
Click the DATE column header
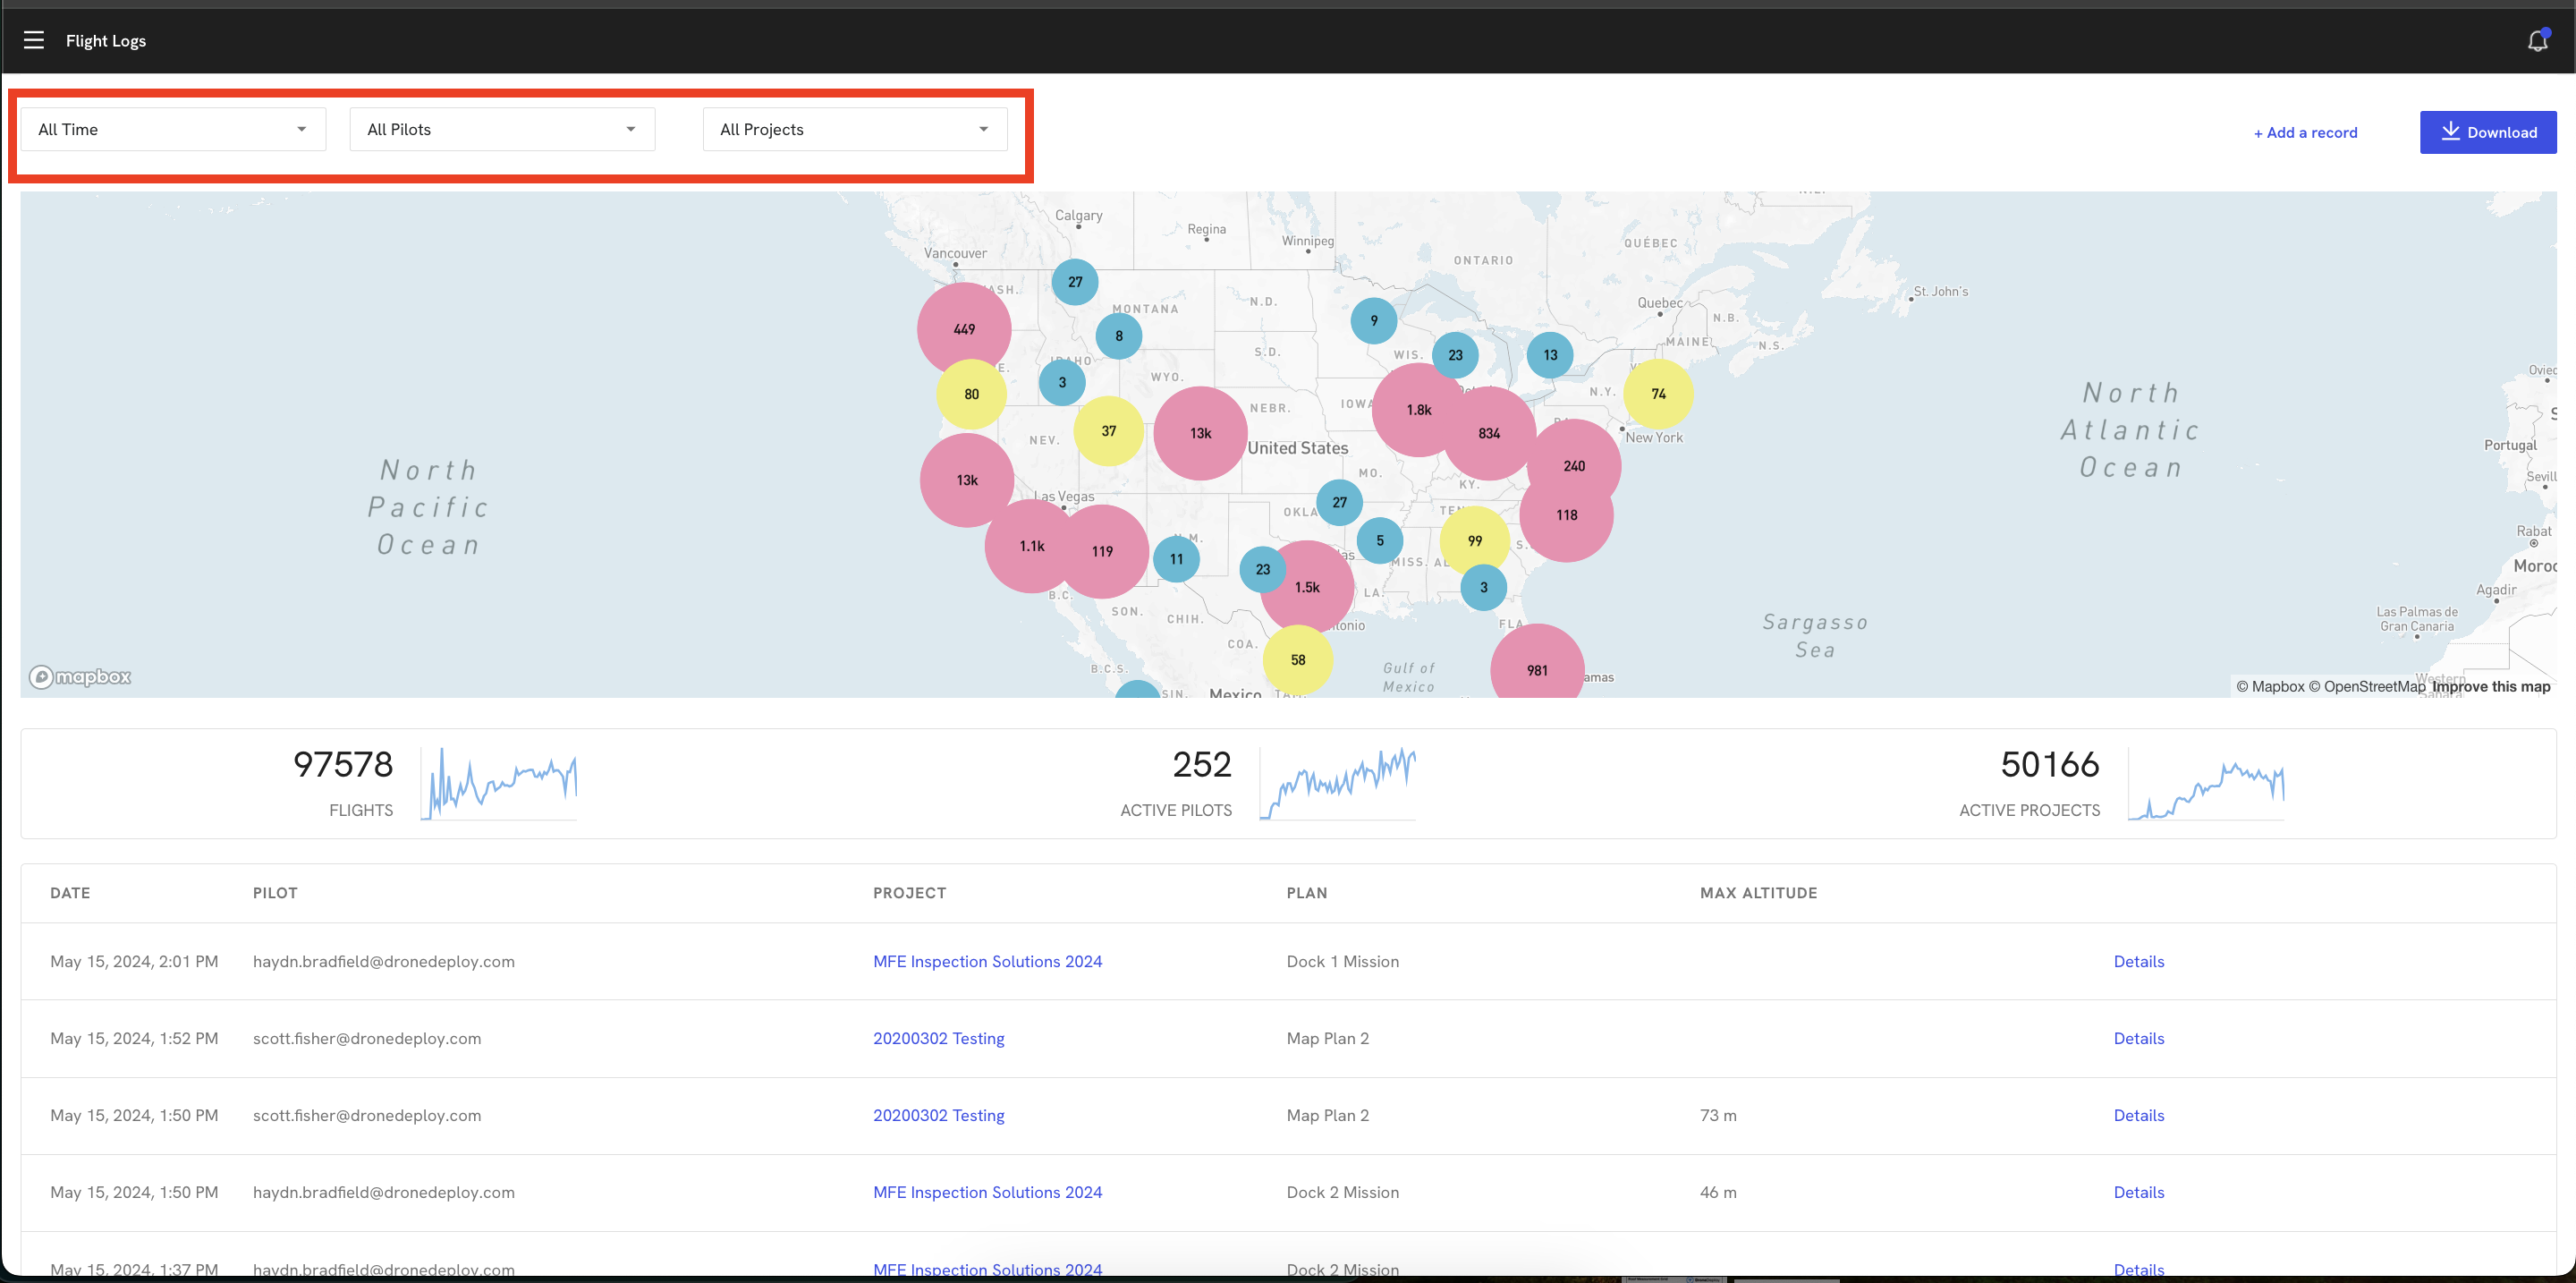[70, 893]
